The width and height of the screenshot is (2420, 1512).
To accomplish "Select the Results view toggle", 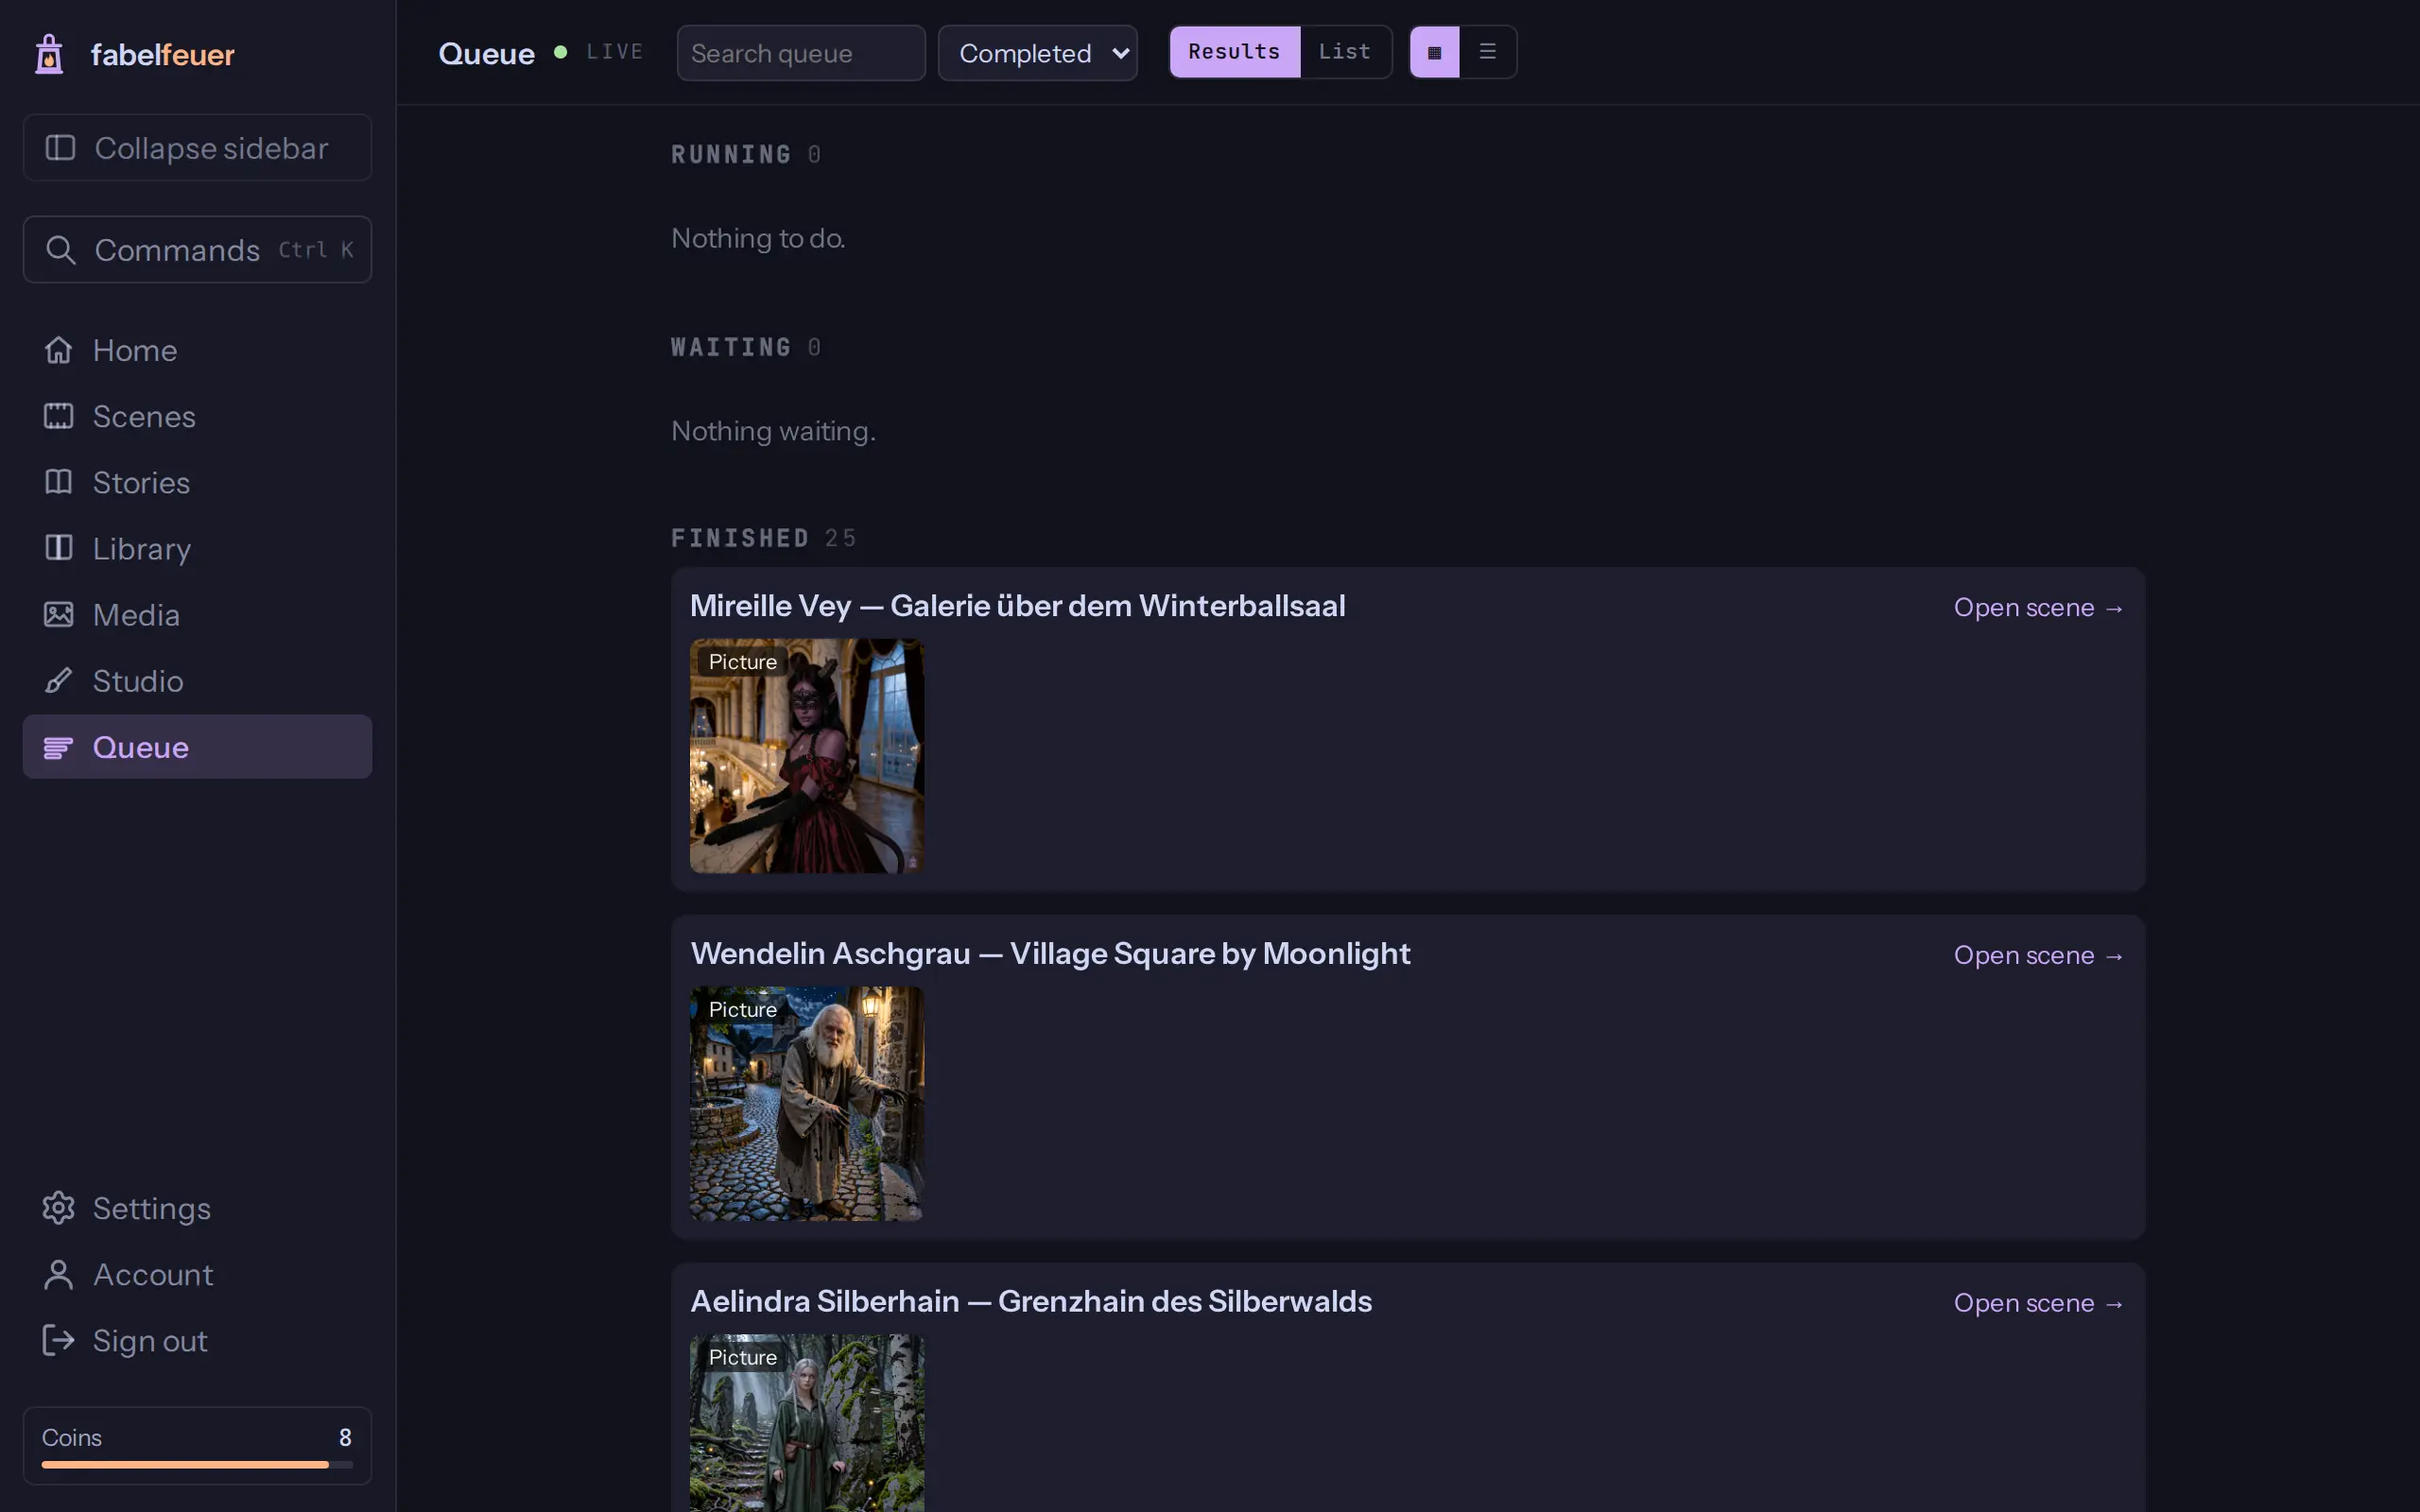I will (1234, 52).
